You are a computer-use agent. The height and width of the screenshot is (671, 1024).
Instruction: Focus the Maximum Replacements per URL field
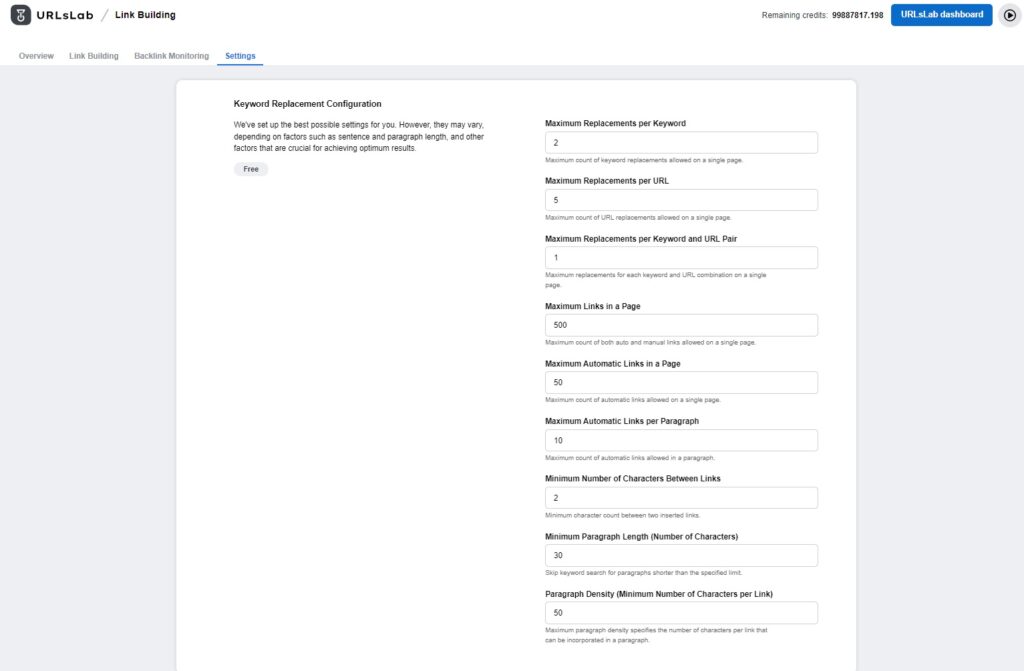click(681, 200)
